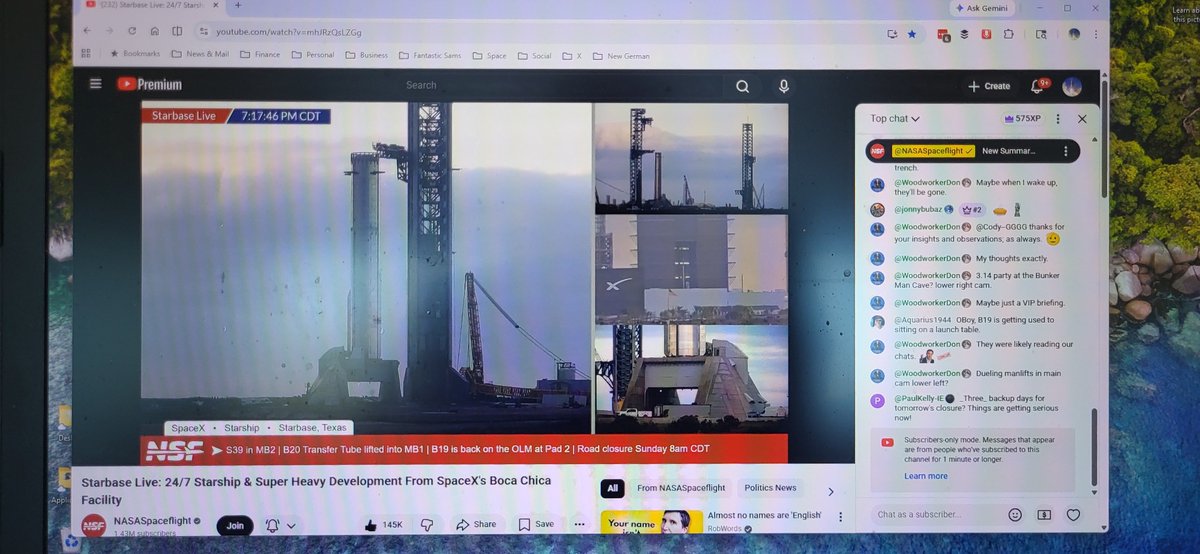The image size is (1200, 554).
Task: Open a new browser tab
Action: point(238,6)
